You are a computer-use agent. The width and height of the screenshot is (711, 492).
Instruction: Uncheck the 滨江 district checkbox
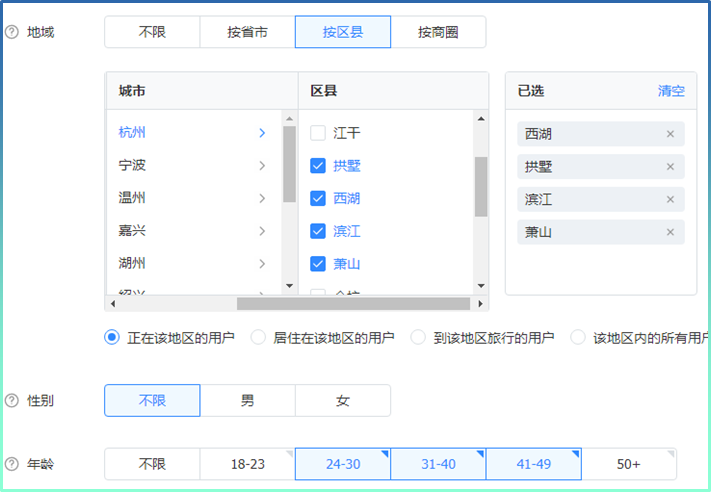pos(318,231)
